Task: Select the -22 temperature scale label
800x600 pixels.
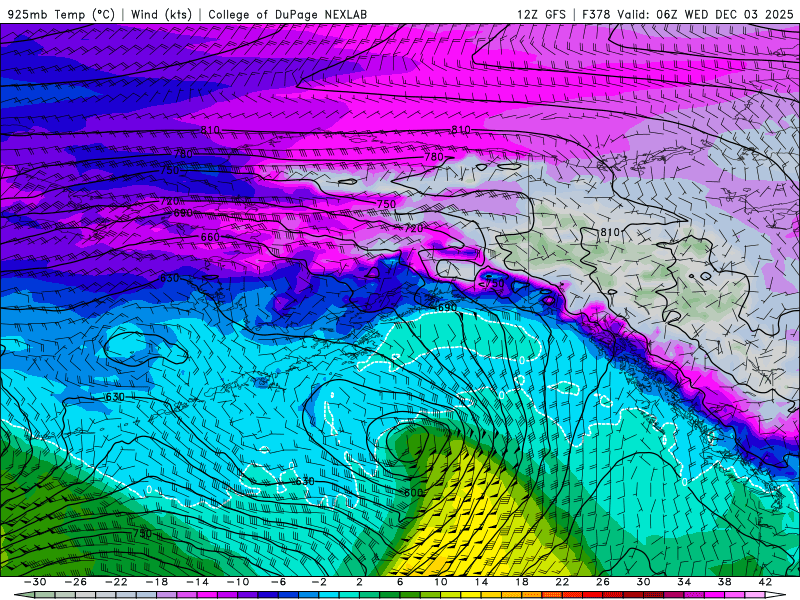Action: [116, 582]
